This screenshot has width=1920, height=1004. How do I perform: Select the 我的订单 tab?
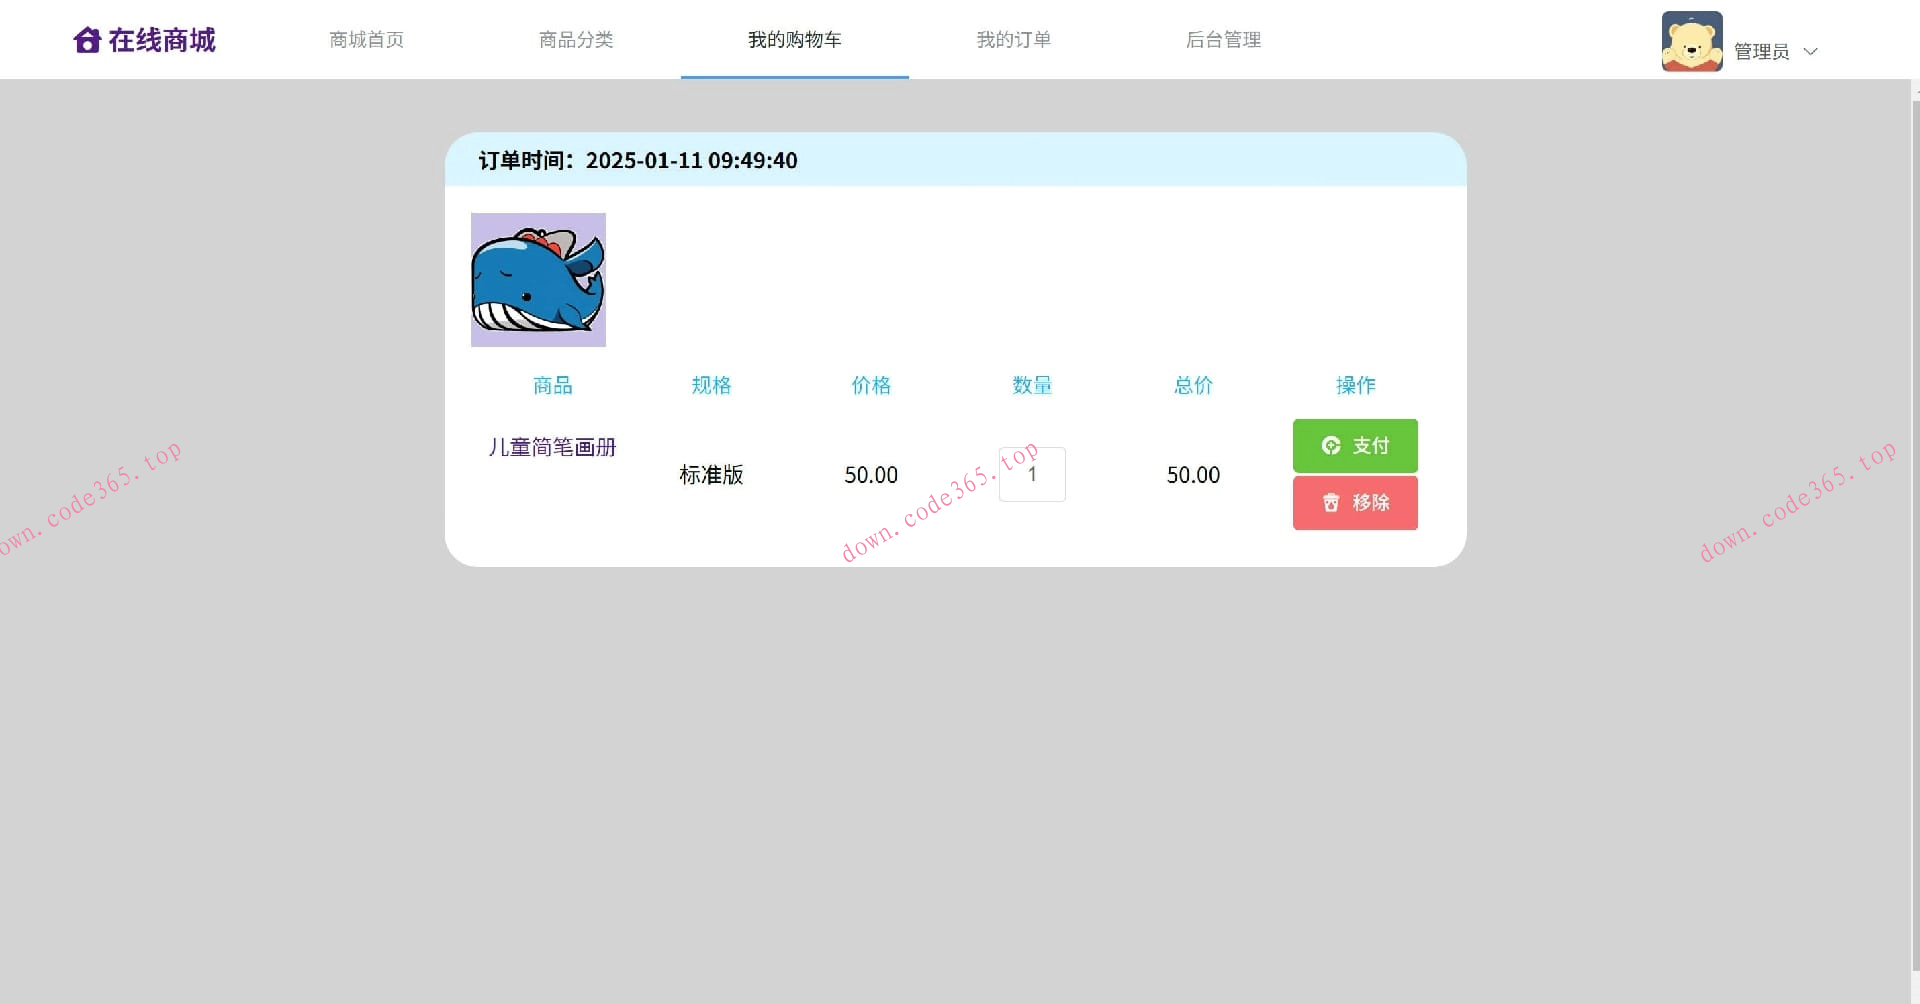coord(1013,39)
